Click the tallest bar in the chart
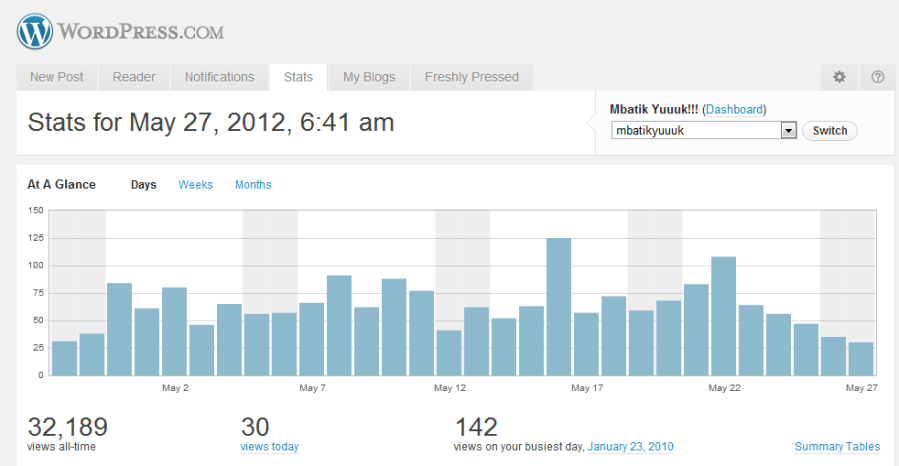Screen dimensions: 899x466 click(x=558, y=306)
